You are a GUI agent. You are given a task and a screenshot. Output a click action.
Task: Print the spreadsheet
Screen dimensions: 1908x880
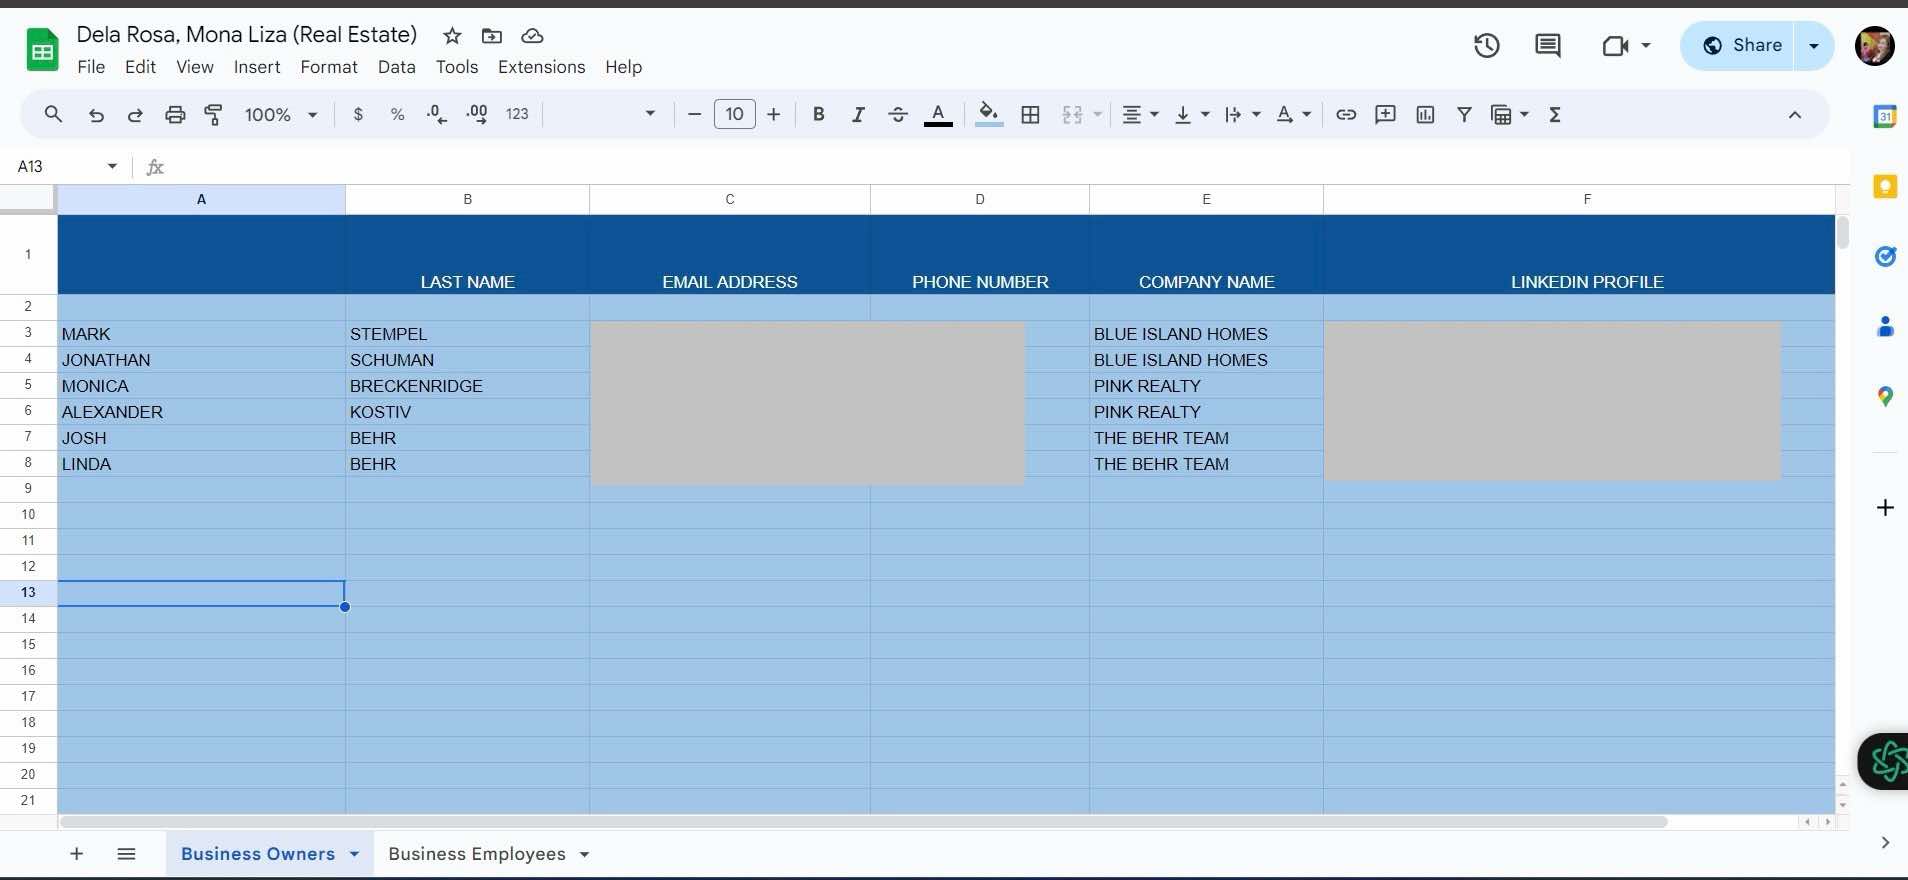(175, 115)
